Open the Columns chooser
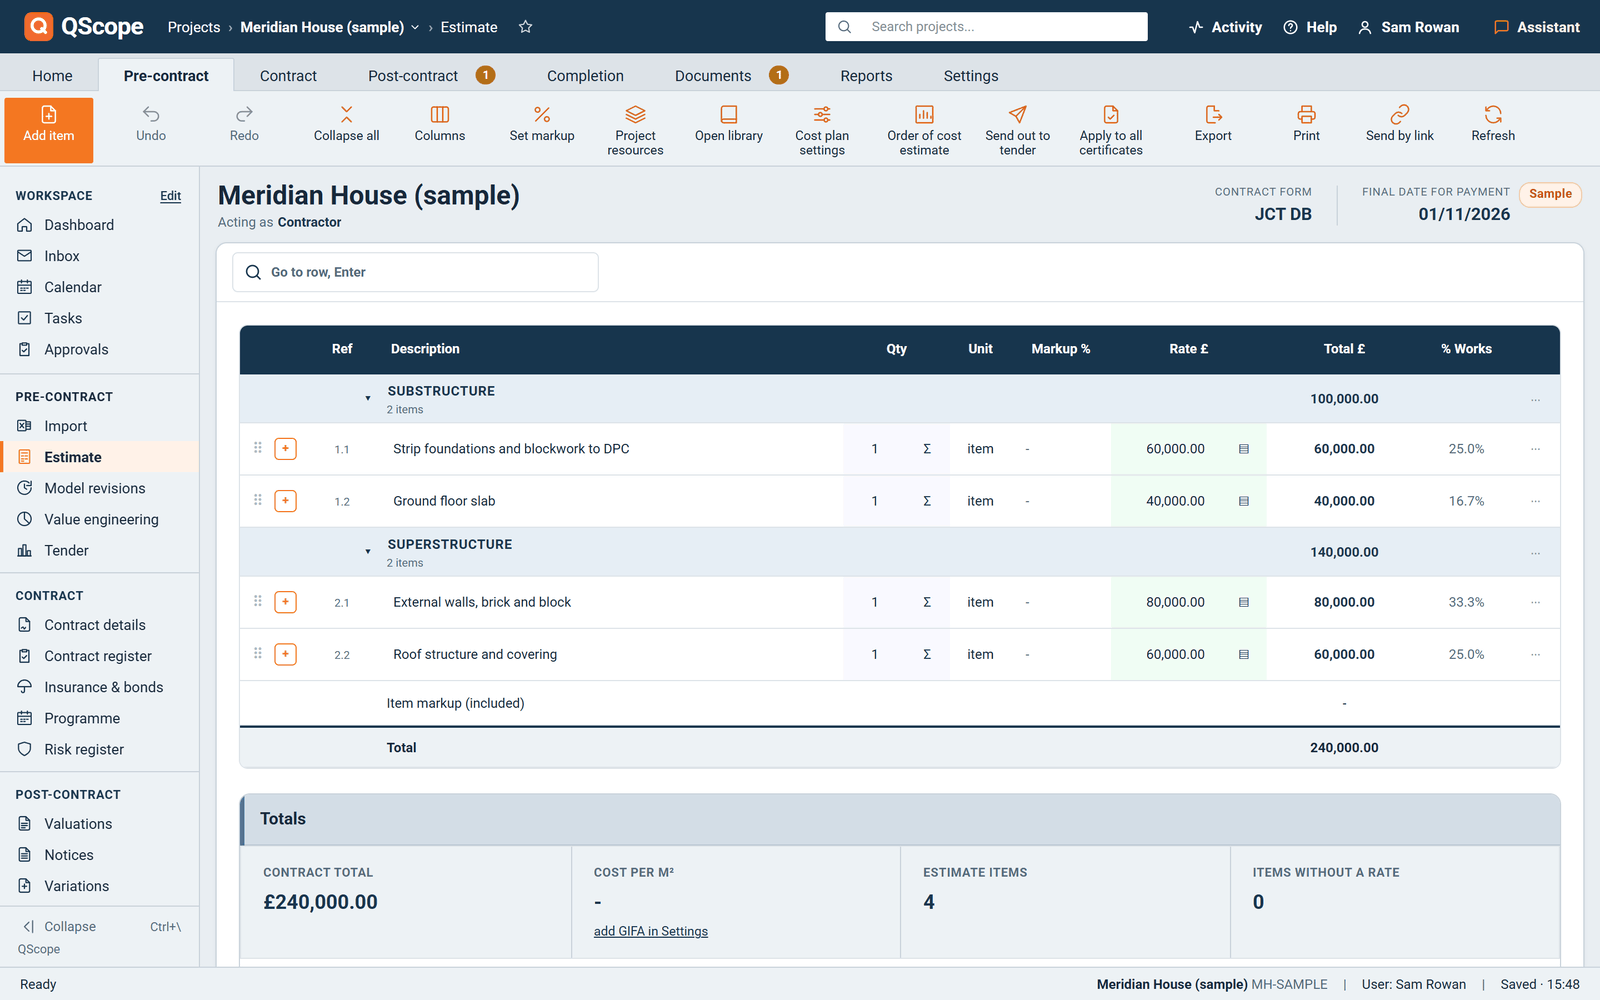Image resolution: width=1600 pixels, height=1000 pixels. click(x=440, y=124)
